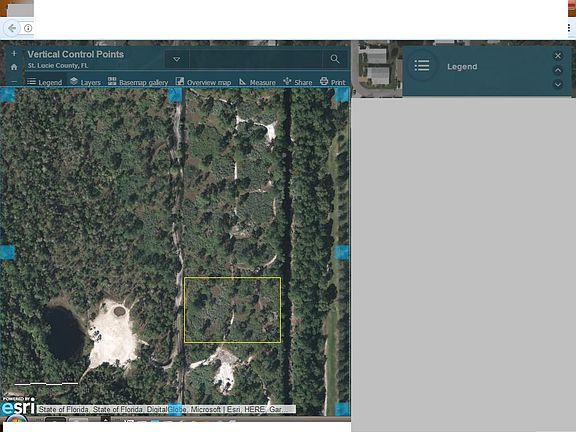Open the Print tool
Image resolution: width=576 pixels, height=432 pixels.
(x=332, y=82)
